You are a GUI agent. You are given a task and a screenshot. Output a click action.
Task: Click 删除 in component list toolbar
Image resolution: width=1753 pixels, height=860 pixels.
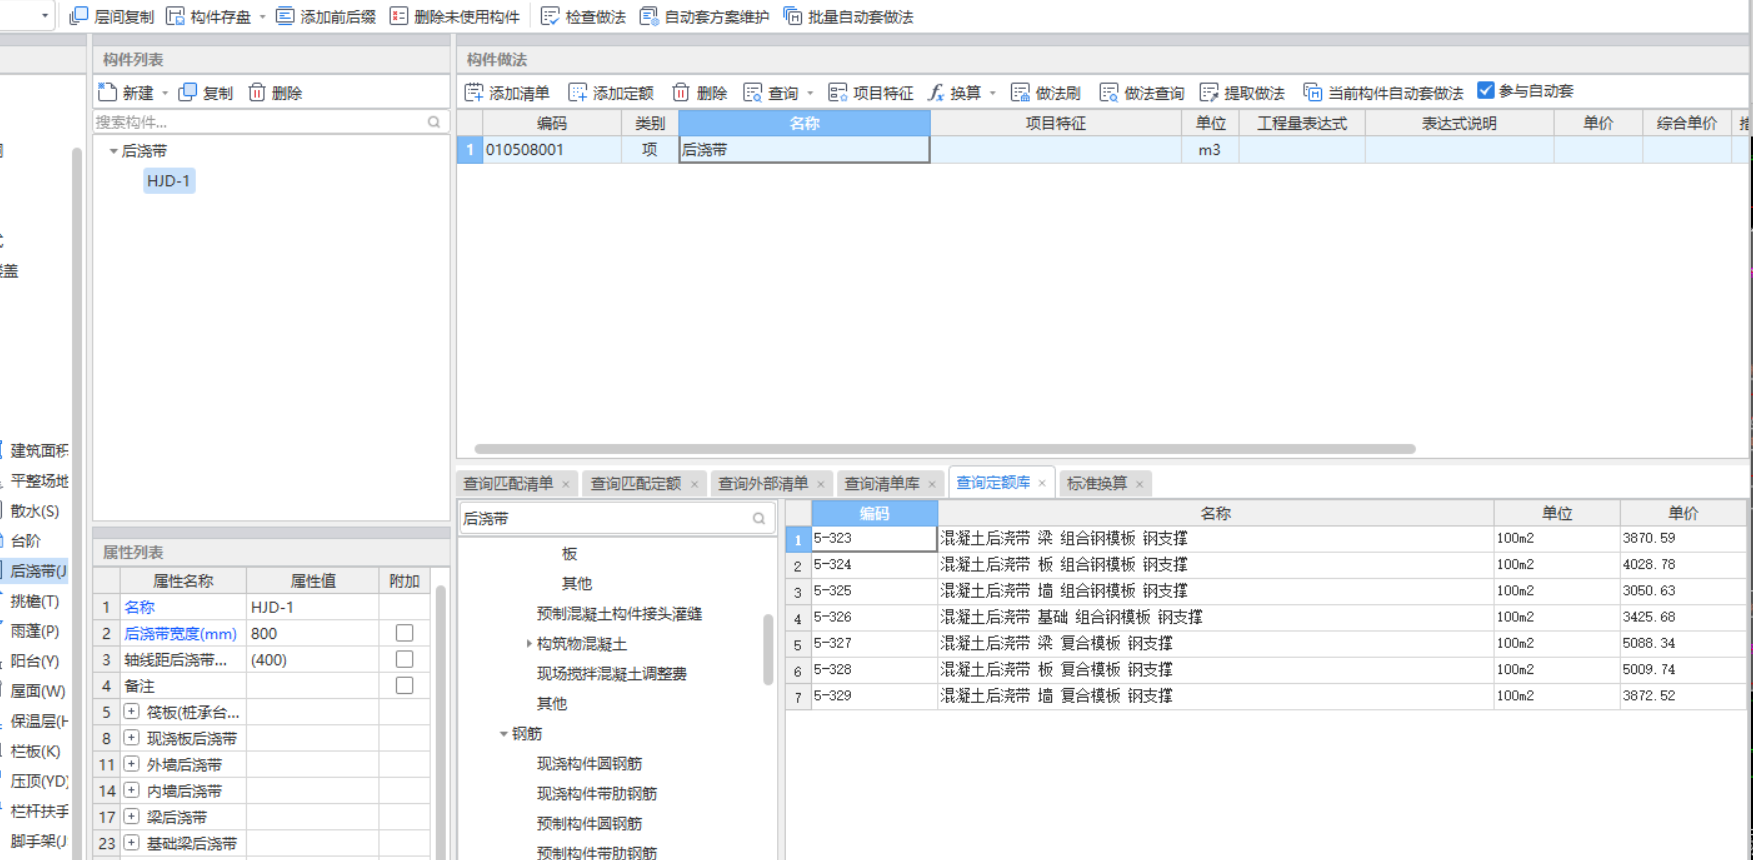(x=275, y=93)
